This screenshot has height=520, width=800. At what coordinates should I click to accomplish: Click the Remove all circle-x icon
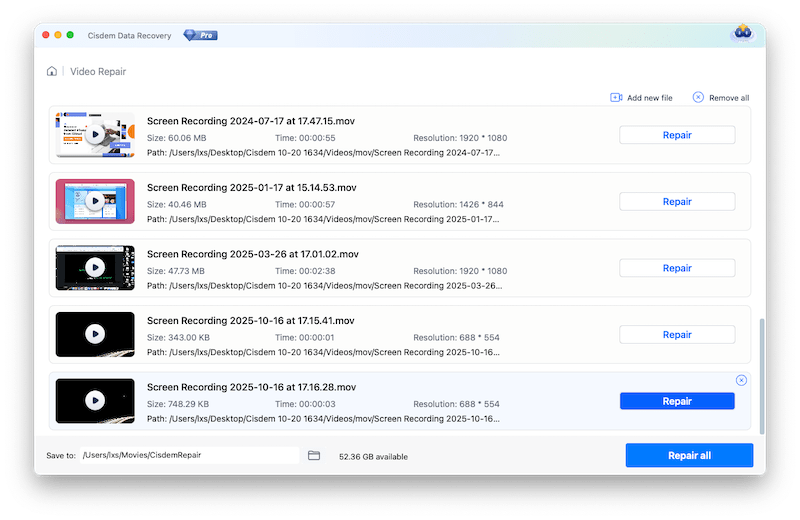coord(698,98)
